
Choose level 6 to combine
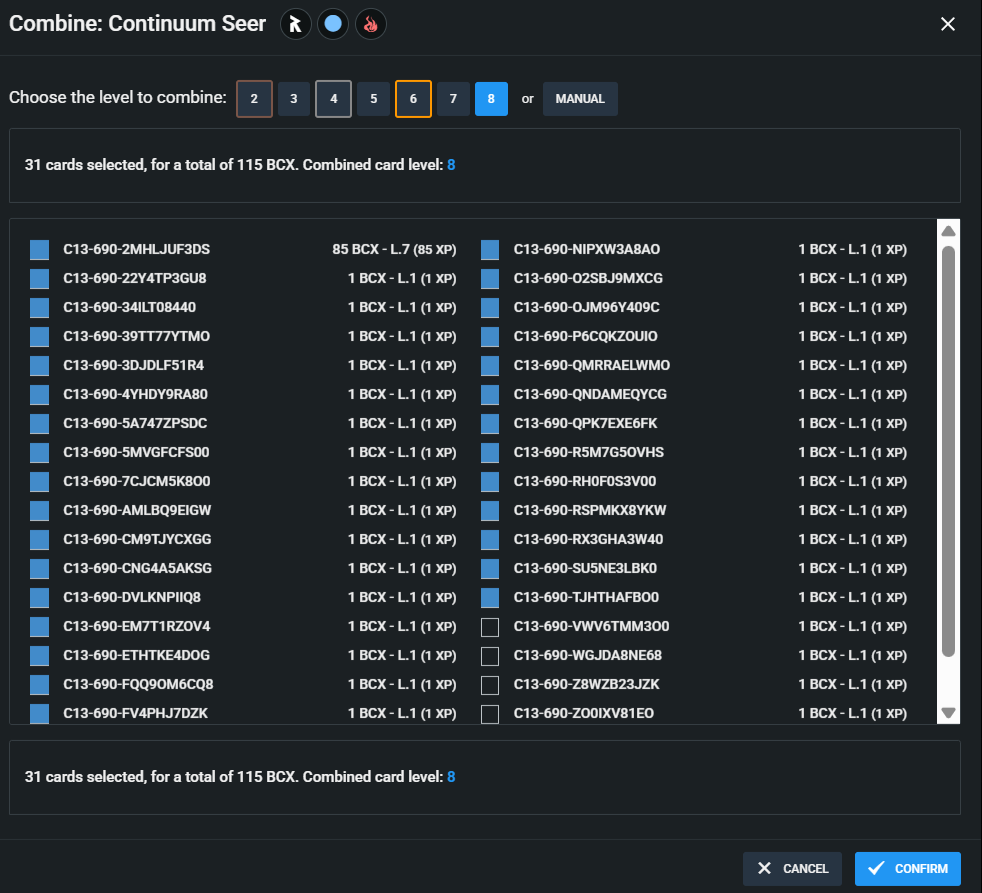[413, 99]
